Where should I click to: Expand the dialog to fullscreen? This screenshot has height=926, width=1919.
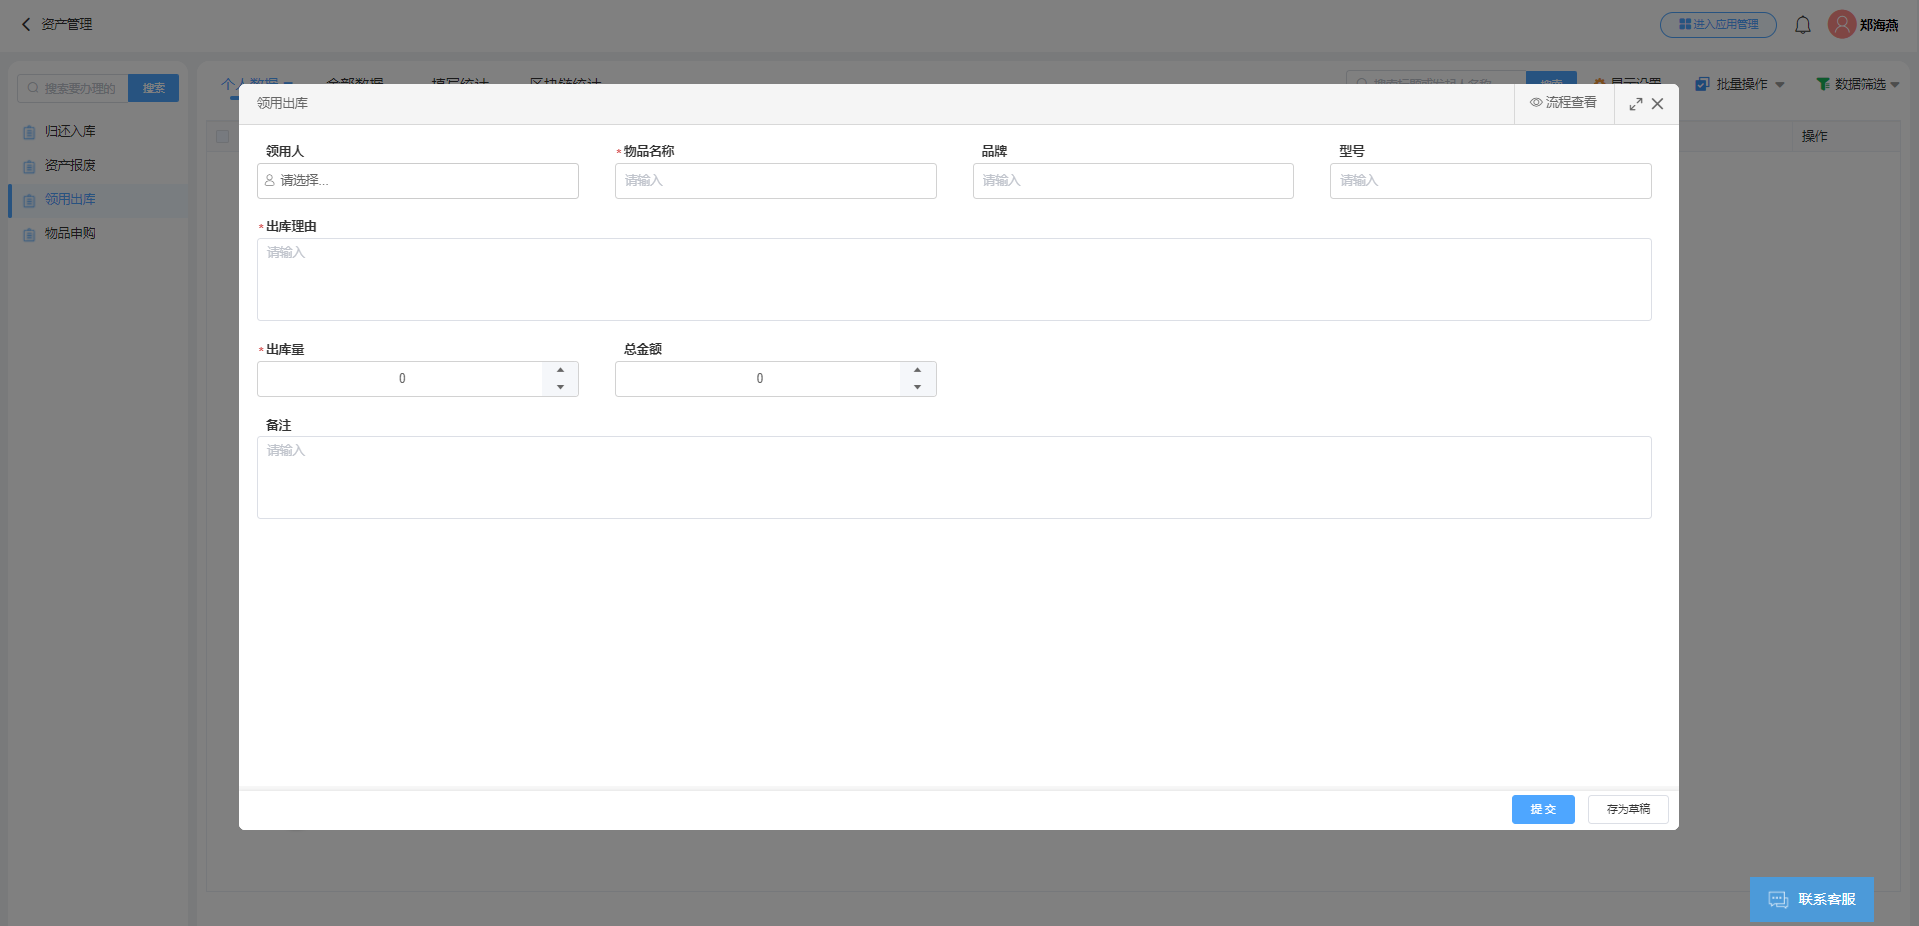click(x=1635, y=104)
